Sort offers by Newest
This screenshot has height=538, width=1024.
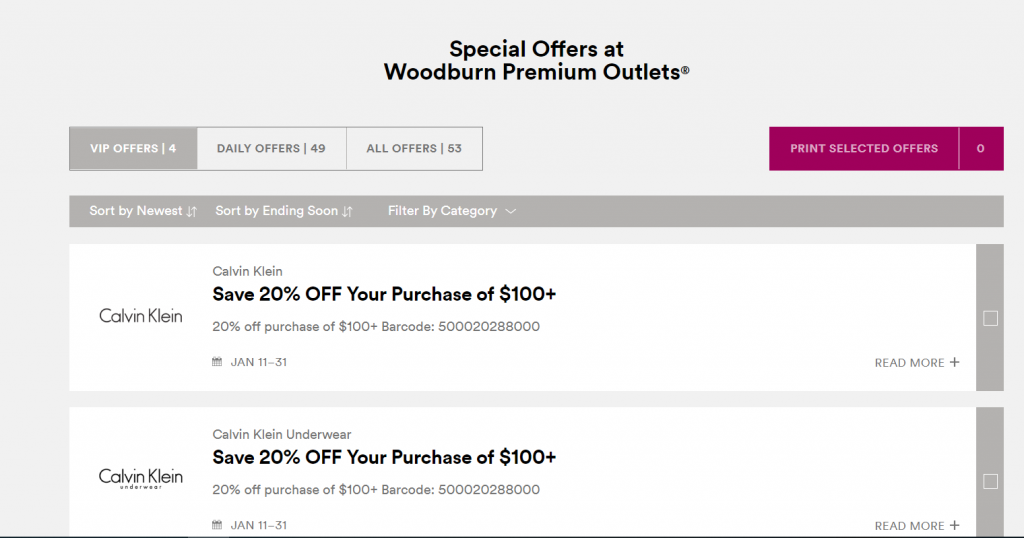pos(136,211)
